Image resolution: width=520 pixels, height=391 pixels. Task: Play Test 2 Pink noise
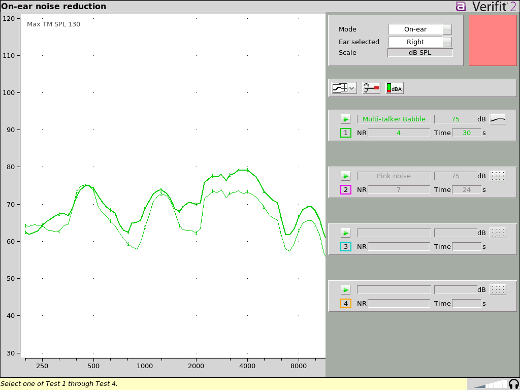pyautogui.click(x=346, y=176)
